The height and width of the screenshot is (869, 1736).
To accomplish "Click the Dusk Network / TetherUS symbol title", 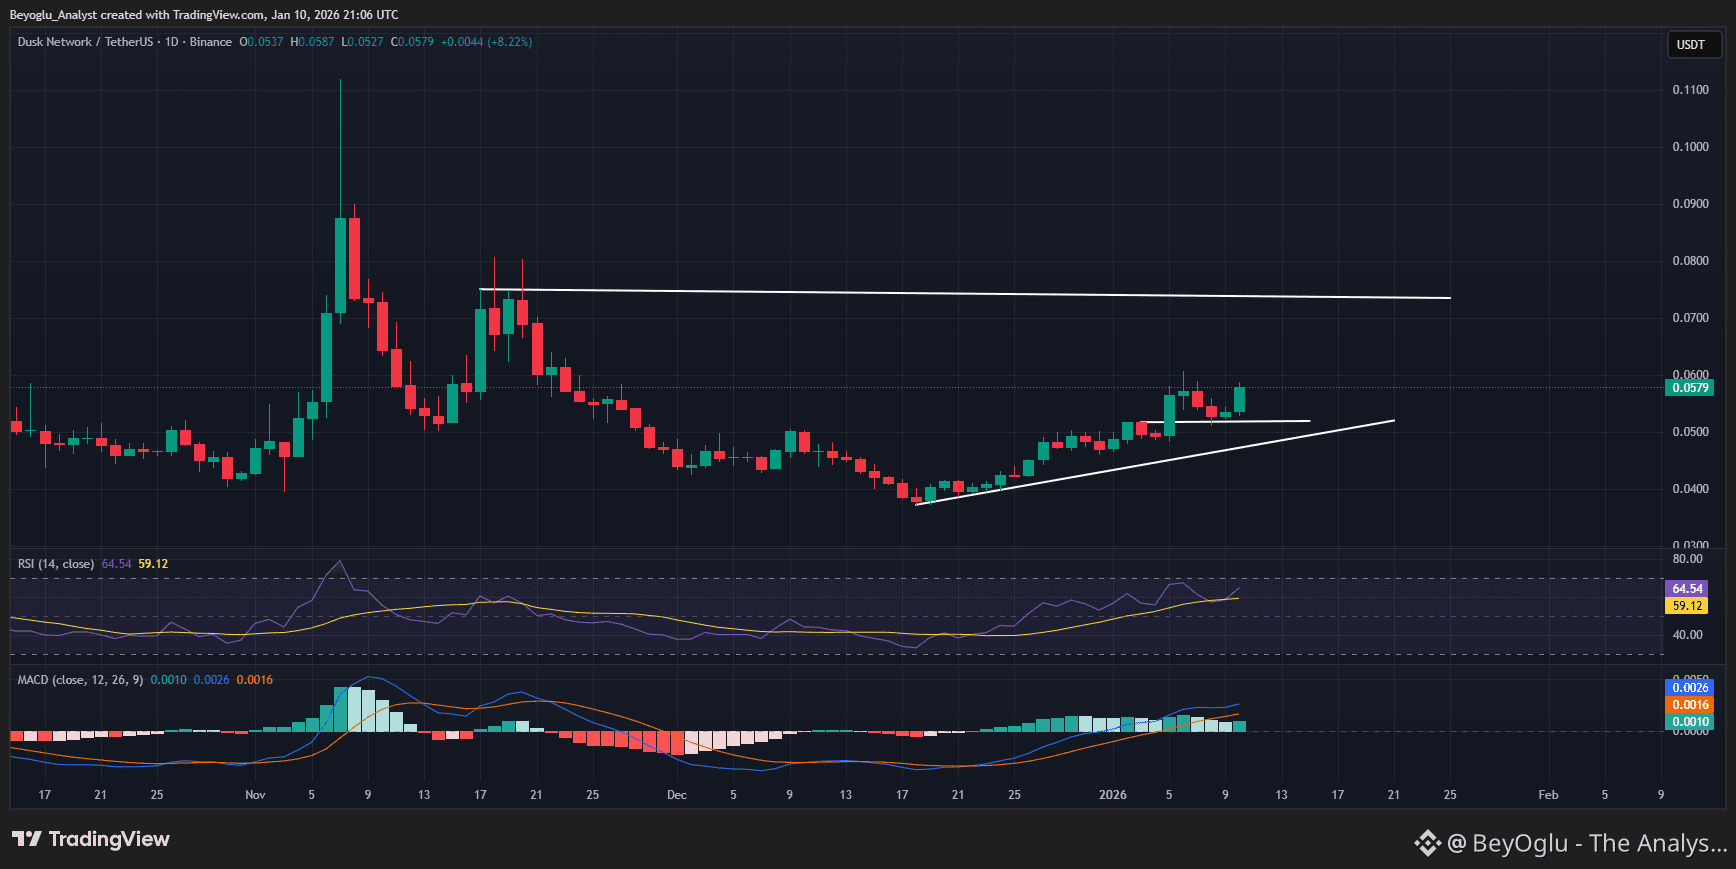I will pyautogui.click(x=85, y=42).
